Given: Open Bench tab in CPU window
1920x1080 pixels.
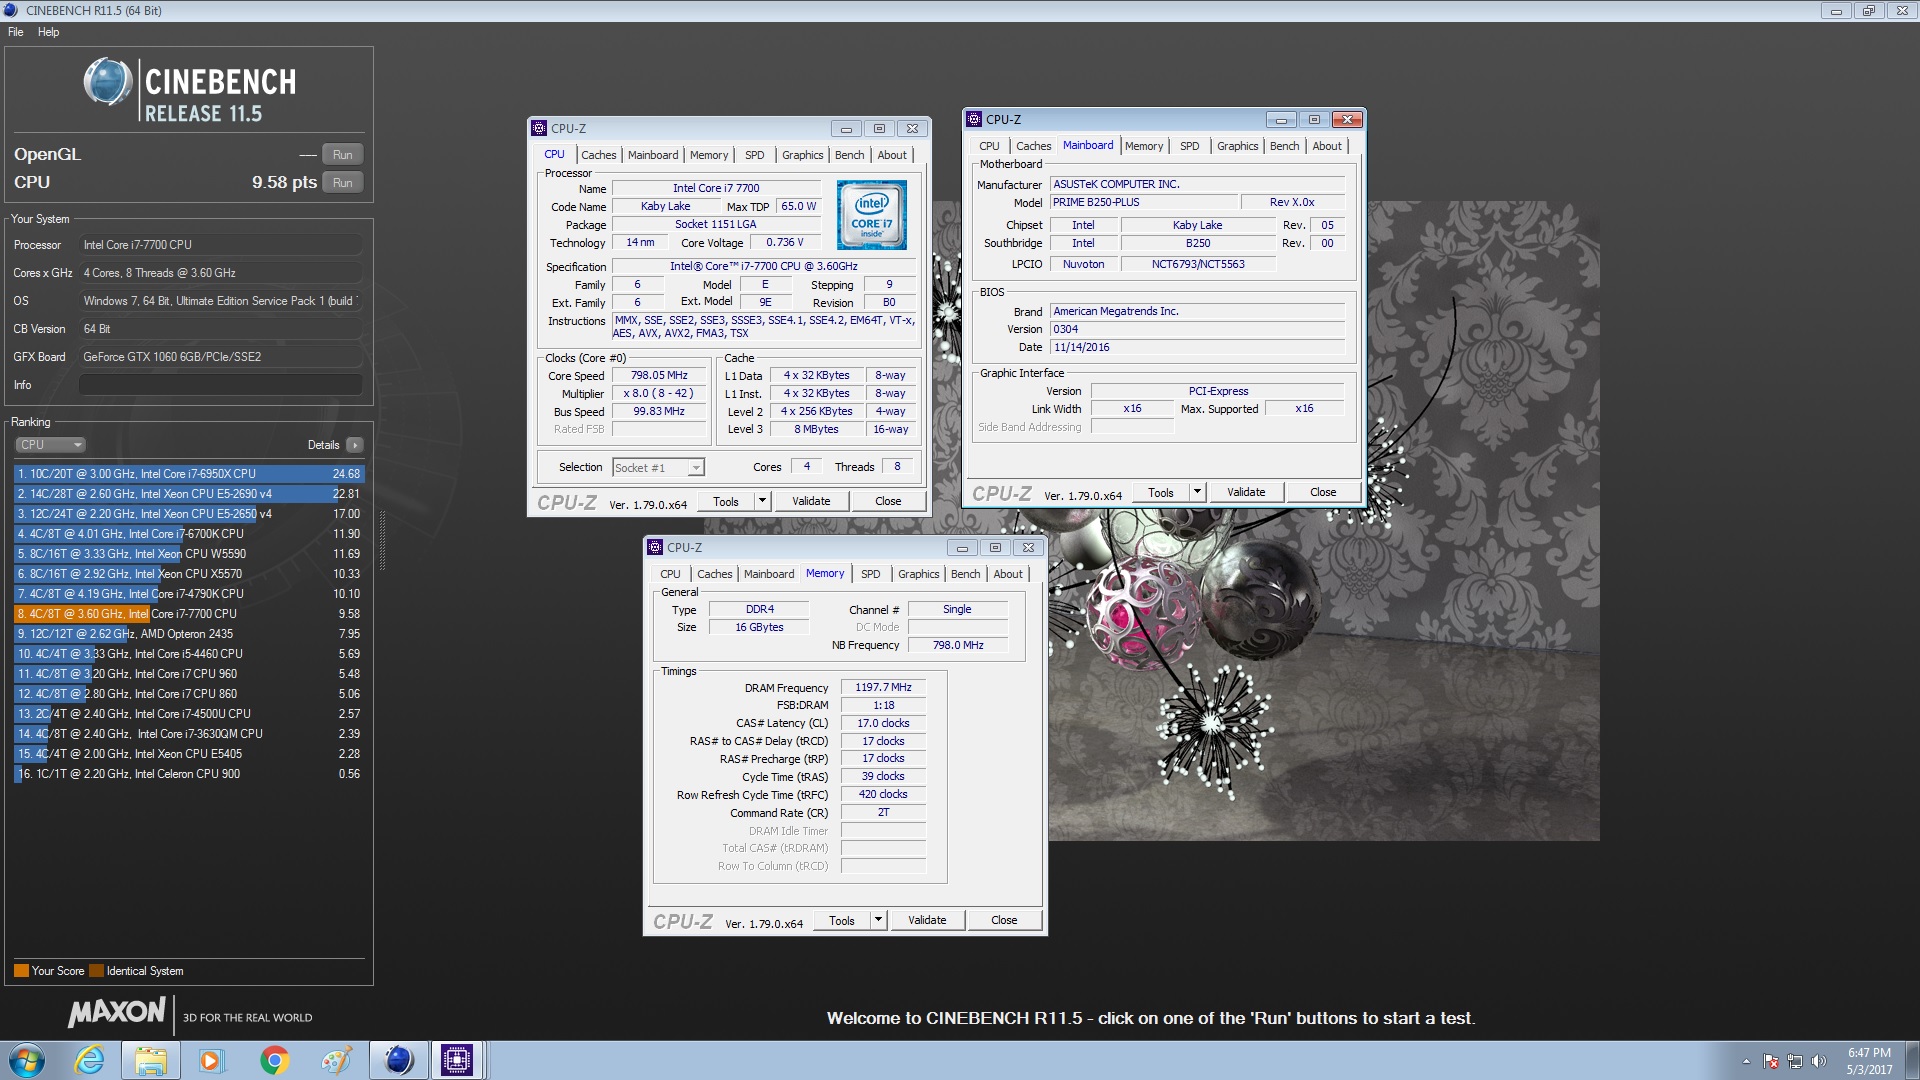Looking at the screenshot, I should point(849,155).
